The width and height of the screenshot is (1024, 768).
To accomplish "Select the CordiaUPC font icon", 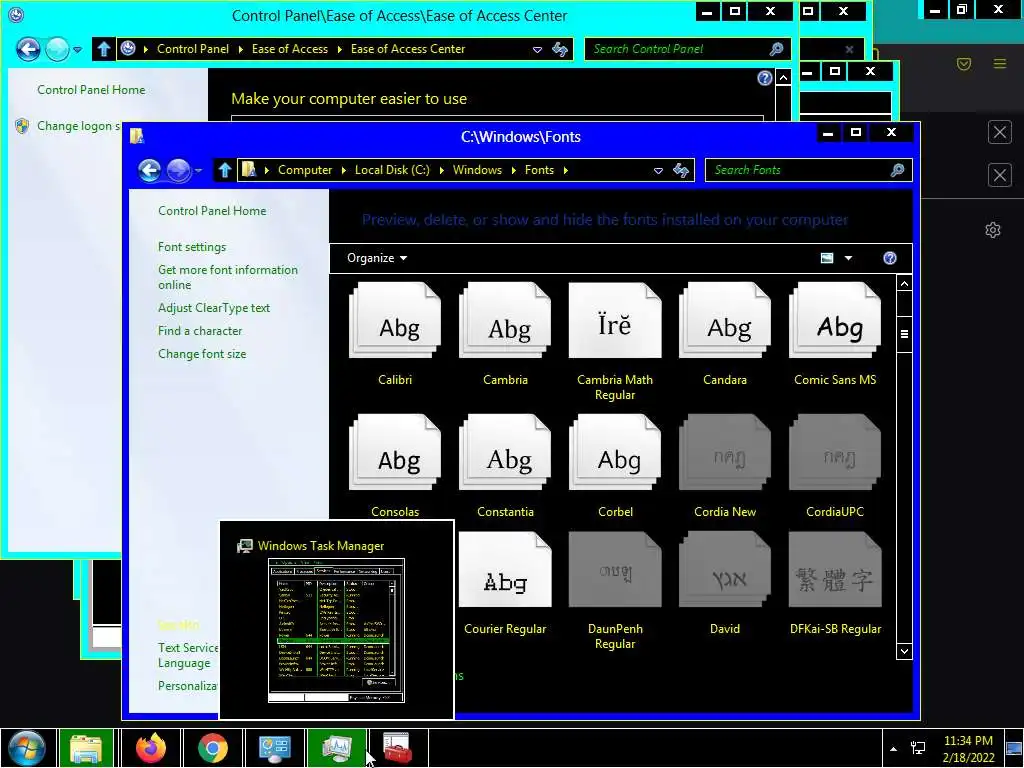I will [x=835, y=452].
